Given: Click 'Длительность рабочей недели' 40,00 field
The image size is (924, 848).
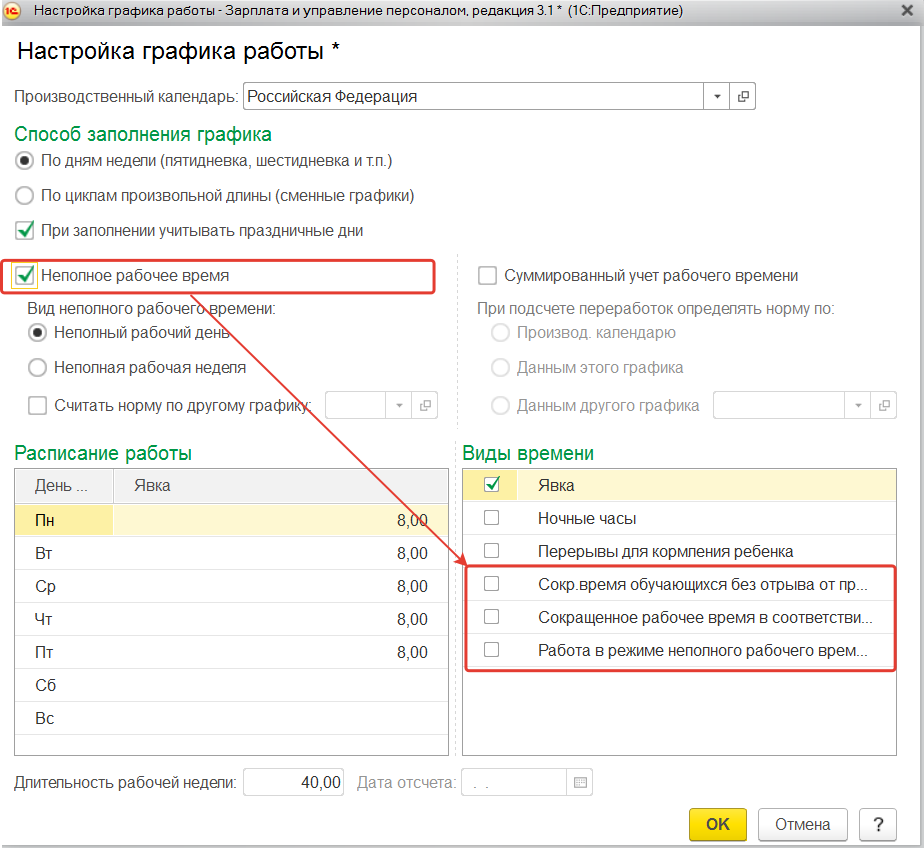Looking at the screenshot, I should (293, 783).
